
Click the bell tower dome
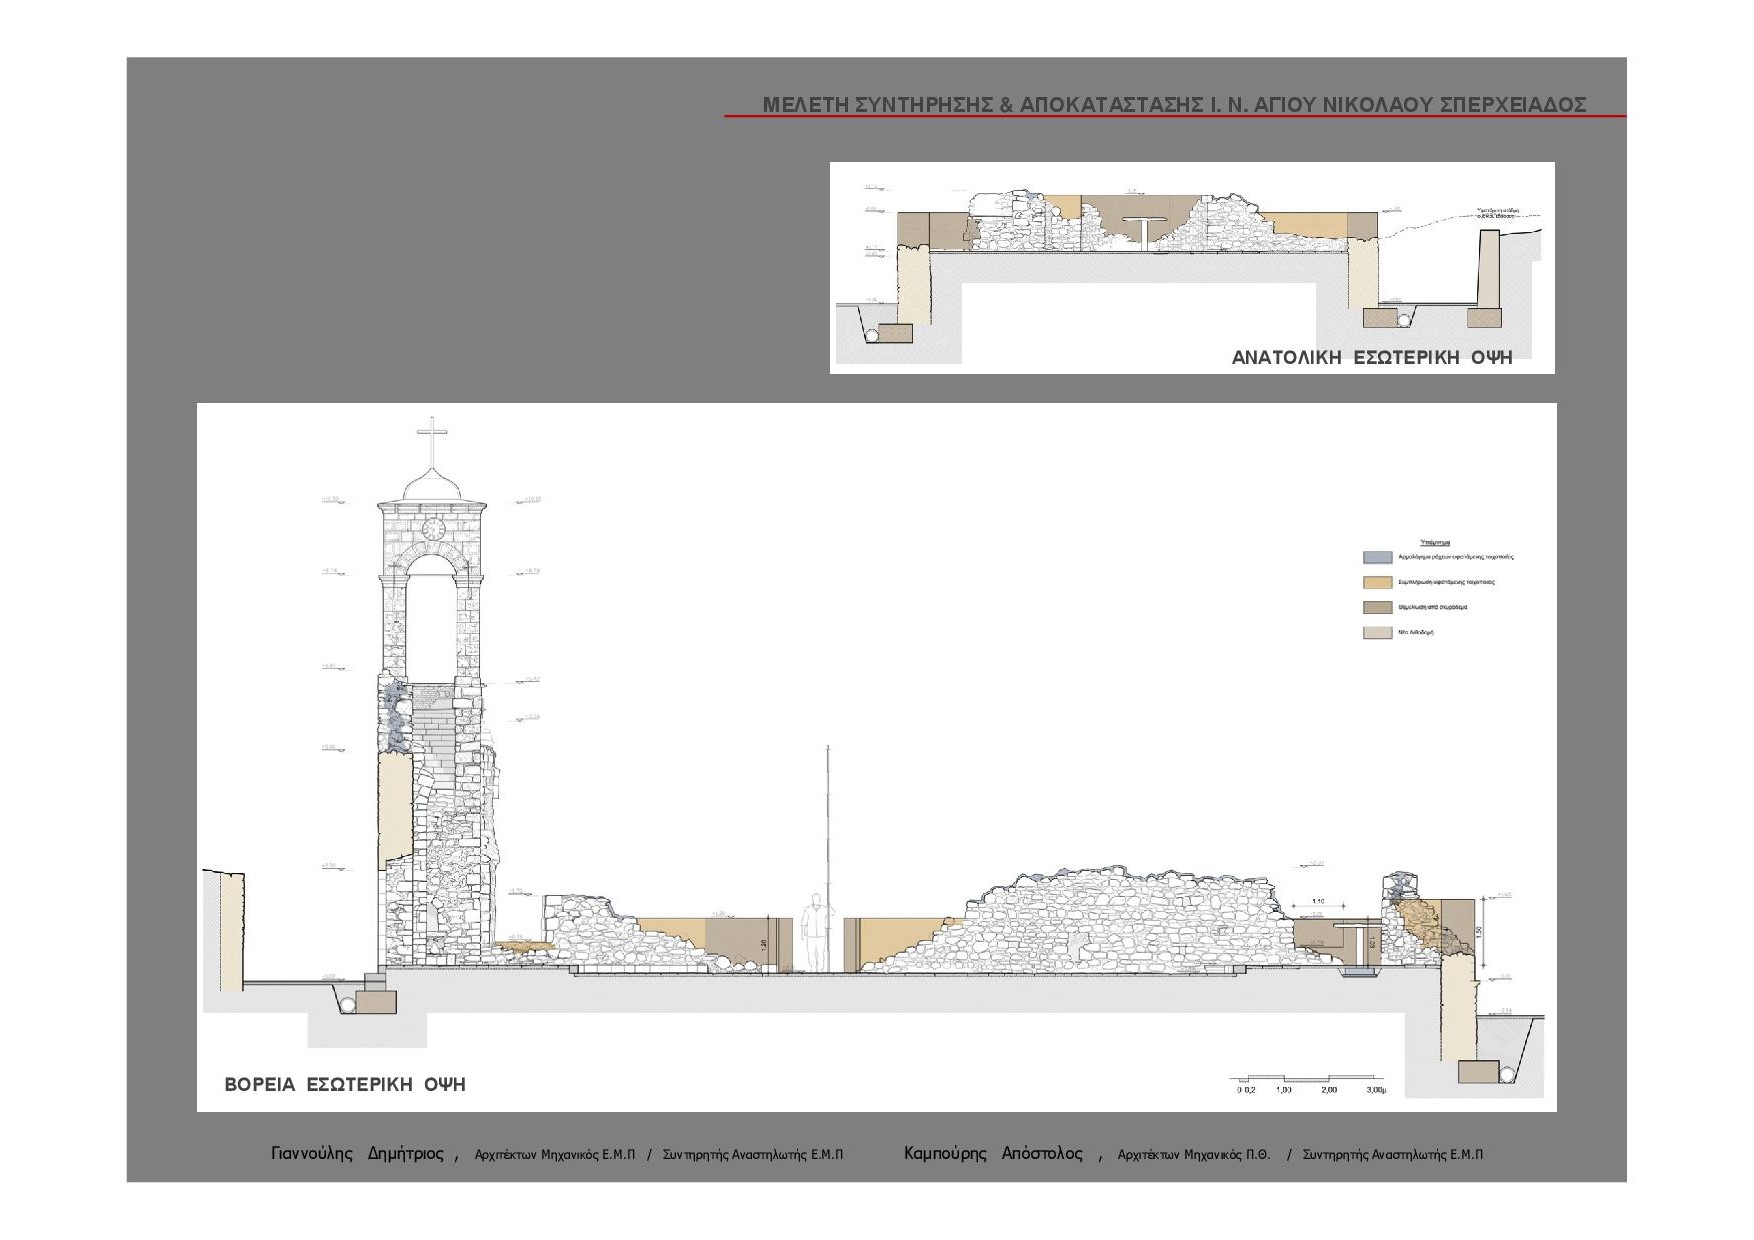tap(432, 486)
